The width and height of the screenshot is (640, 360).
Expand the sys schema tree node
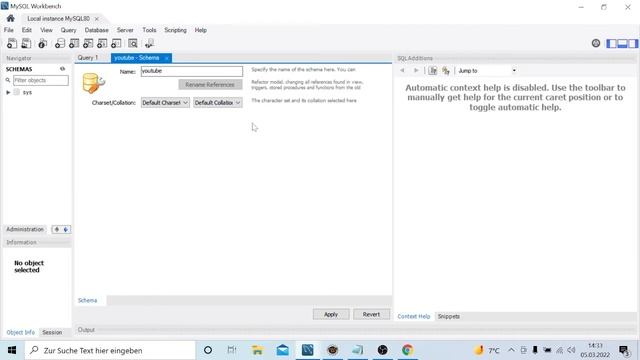8,93
